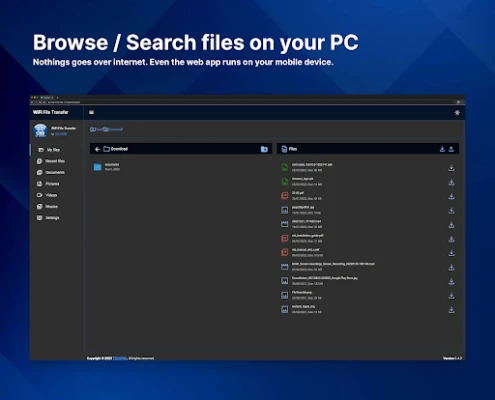Download the topmost PDF file

click(x=451, y=196)
